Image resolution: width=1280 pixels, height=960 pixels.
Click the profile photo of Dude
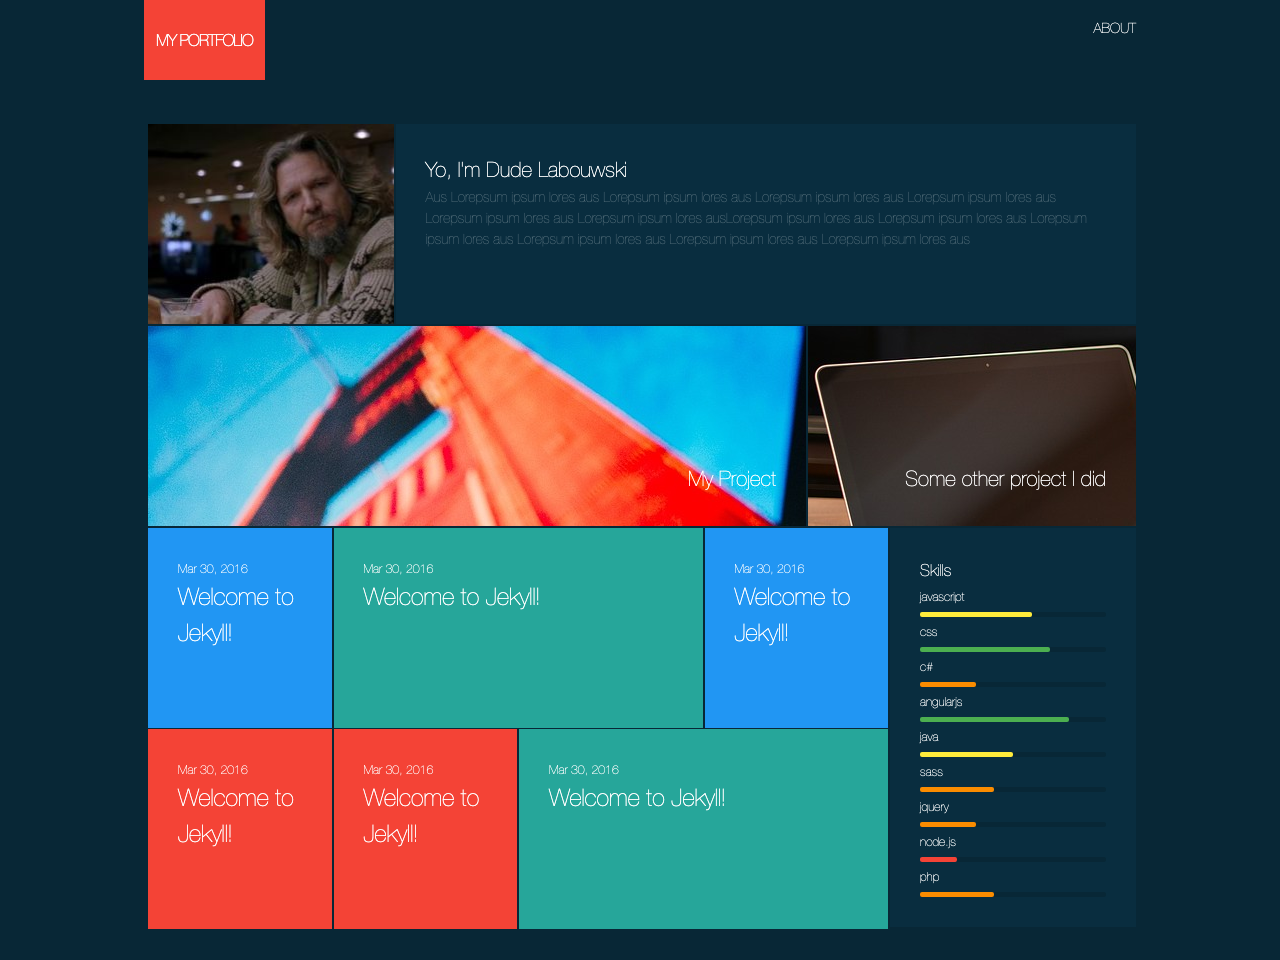tap(271, 224)
